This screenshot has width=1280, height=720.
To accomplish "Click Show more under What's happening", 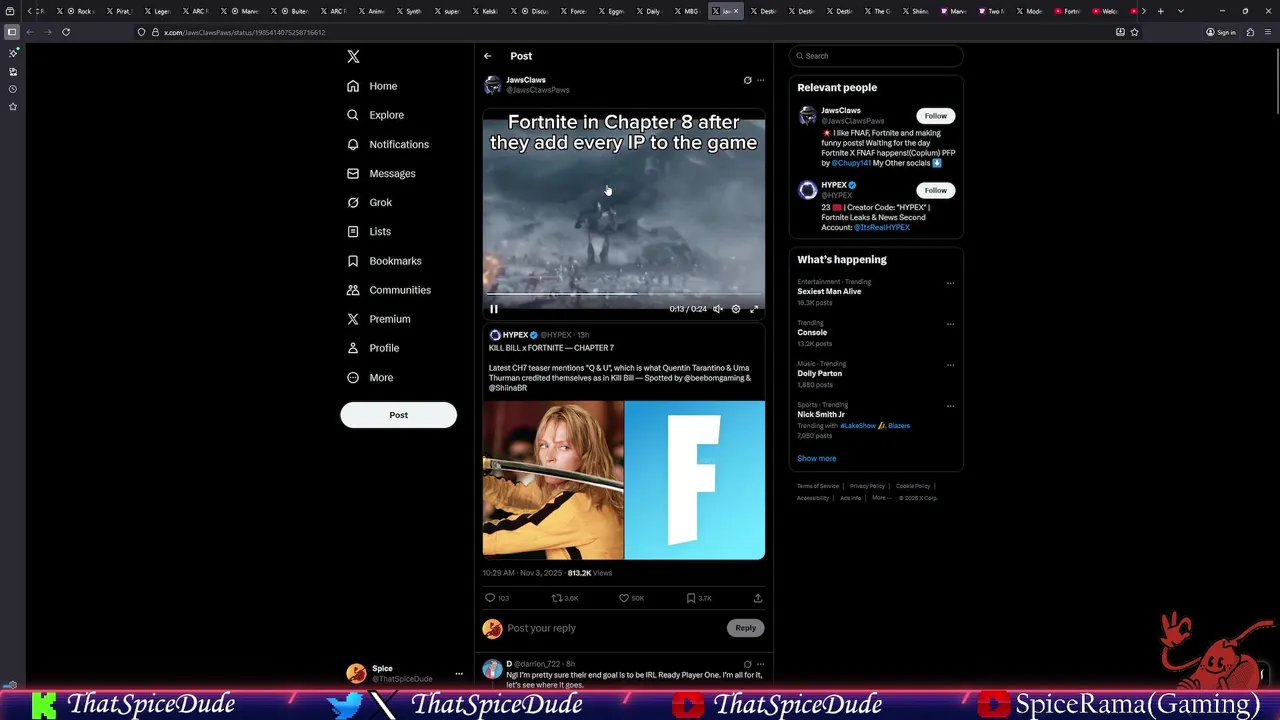I will point(816,458).
